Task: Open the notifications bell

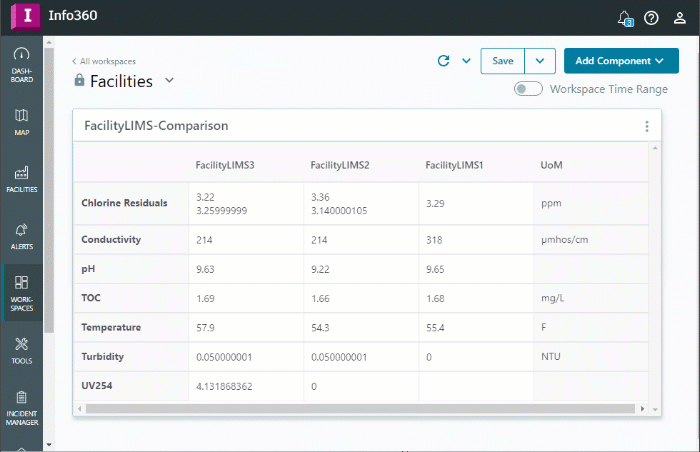Action: 625,18
